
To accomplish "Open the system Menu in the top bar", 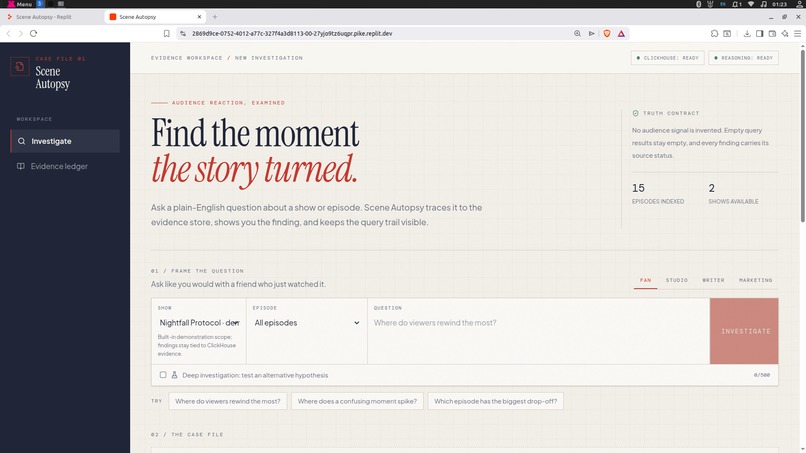I will (x=20, y=4).
